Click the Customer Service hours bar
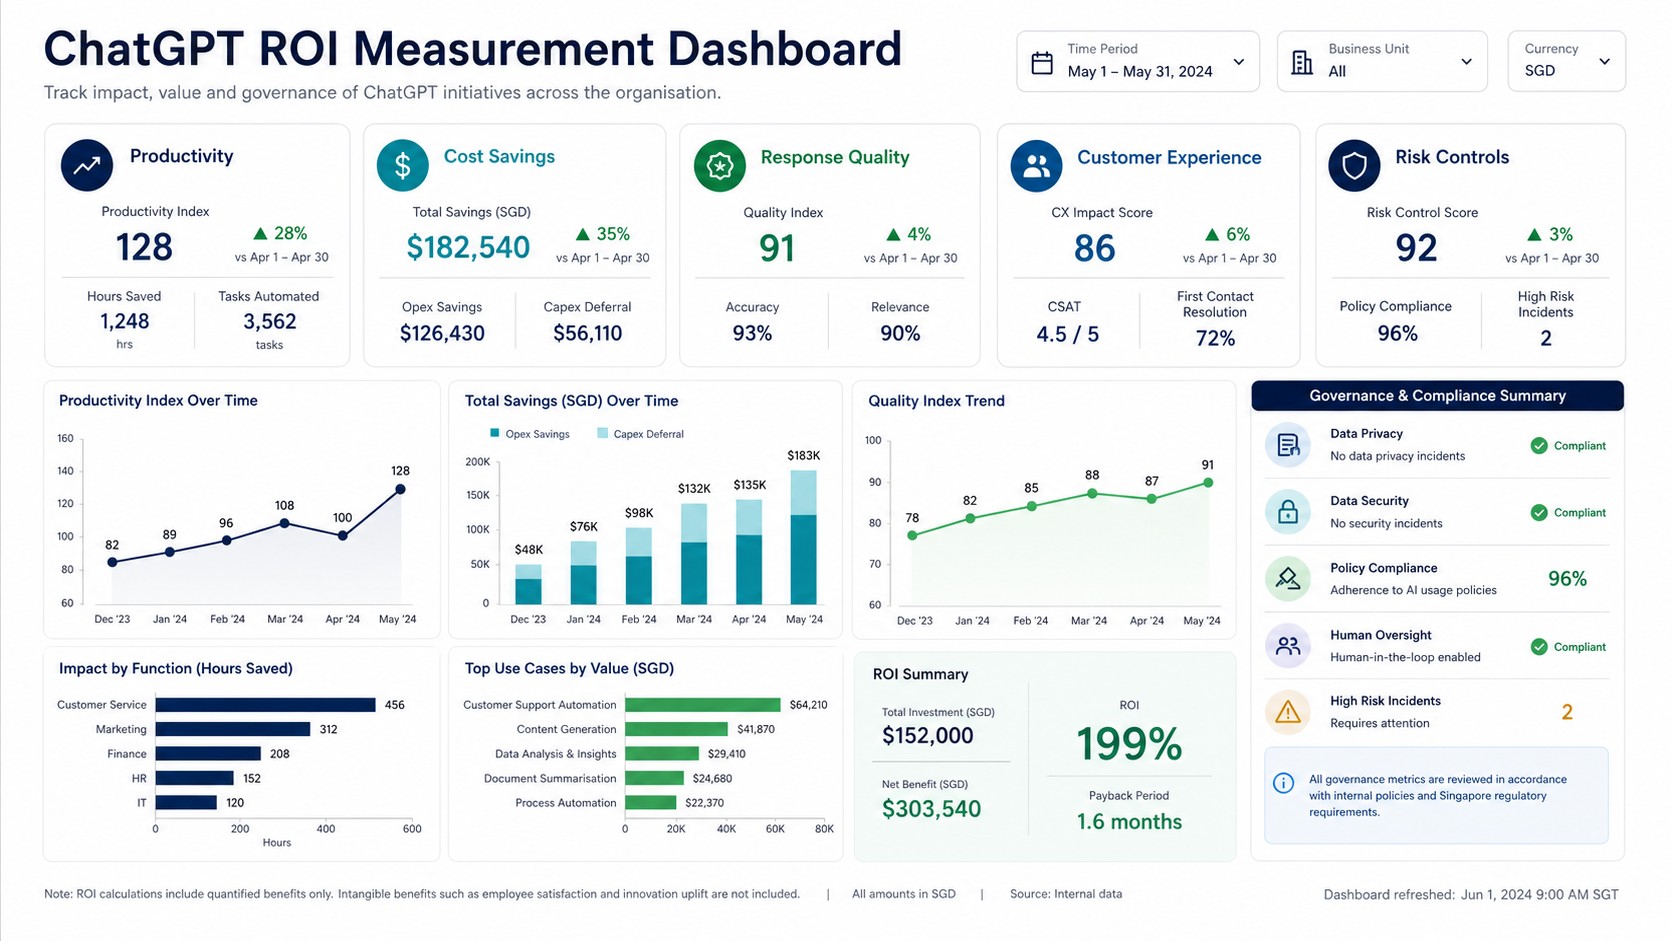1672x941 pixels. point(265,705)
